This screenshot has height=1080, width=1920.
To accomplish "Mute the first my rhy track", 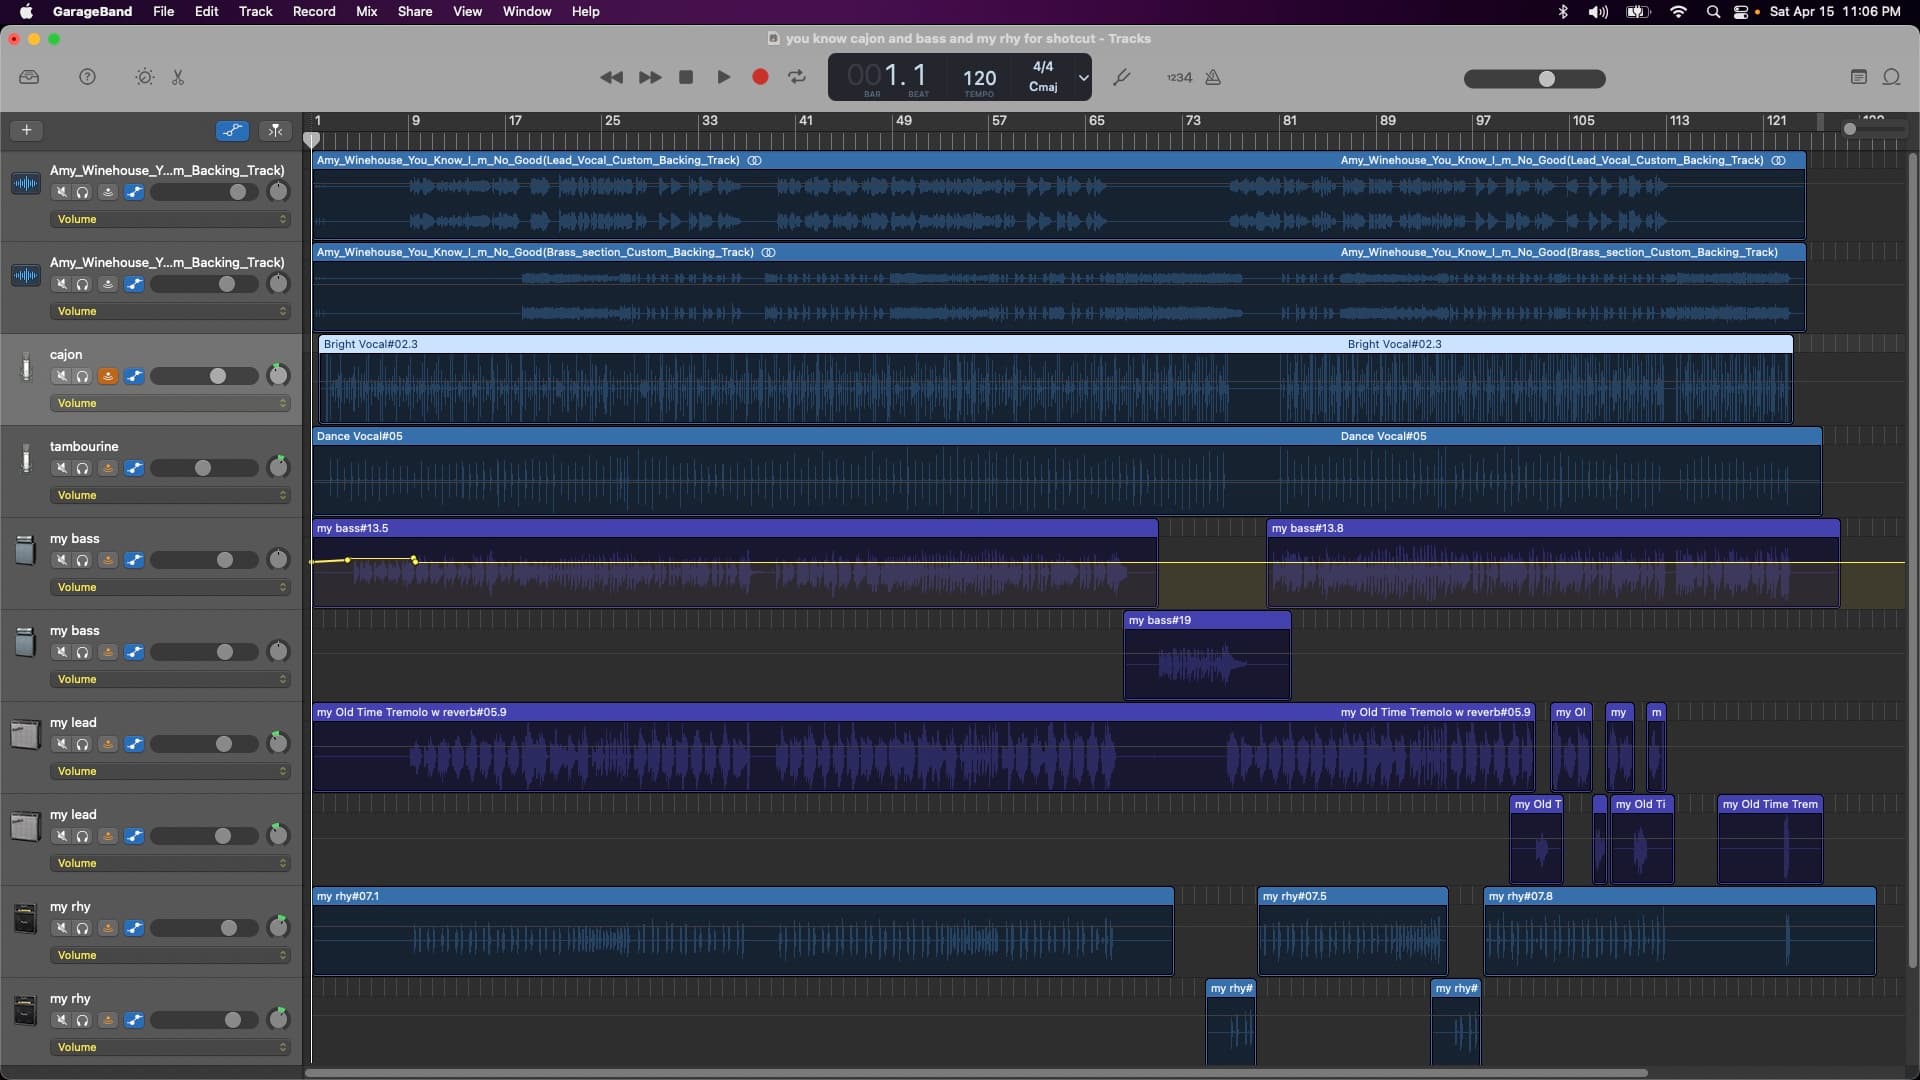I will coord(61,928).
